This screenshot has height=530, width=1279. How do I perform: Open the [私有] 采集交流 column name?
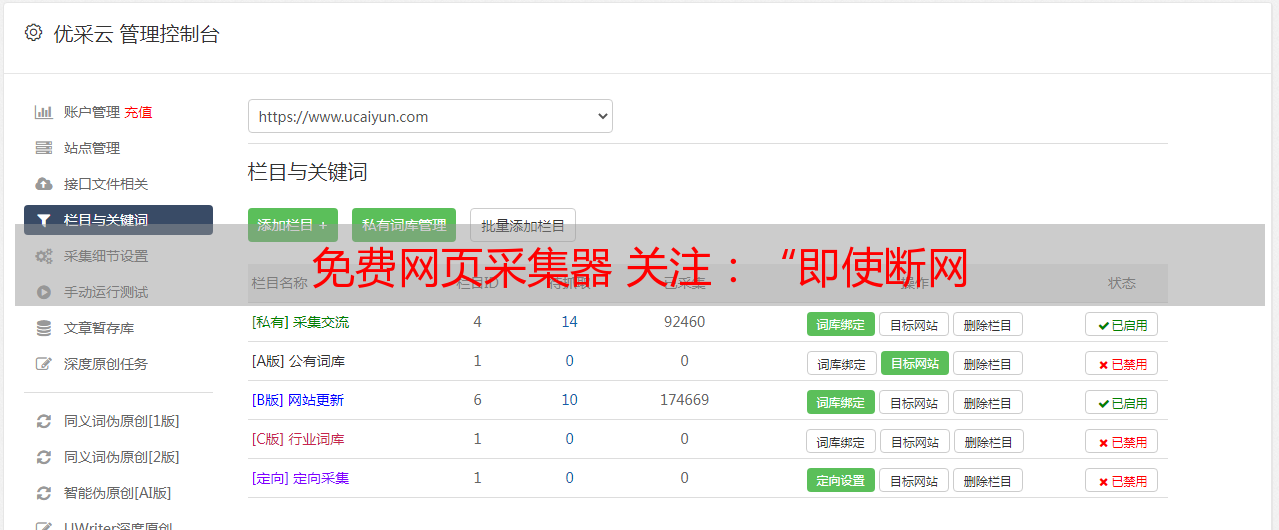pyautogui.click(x=300, y=322)
